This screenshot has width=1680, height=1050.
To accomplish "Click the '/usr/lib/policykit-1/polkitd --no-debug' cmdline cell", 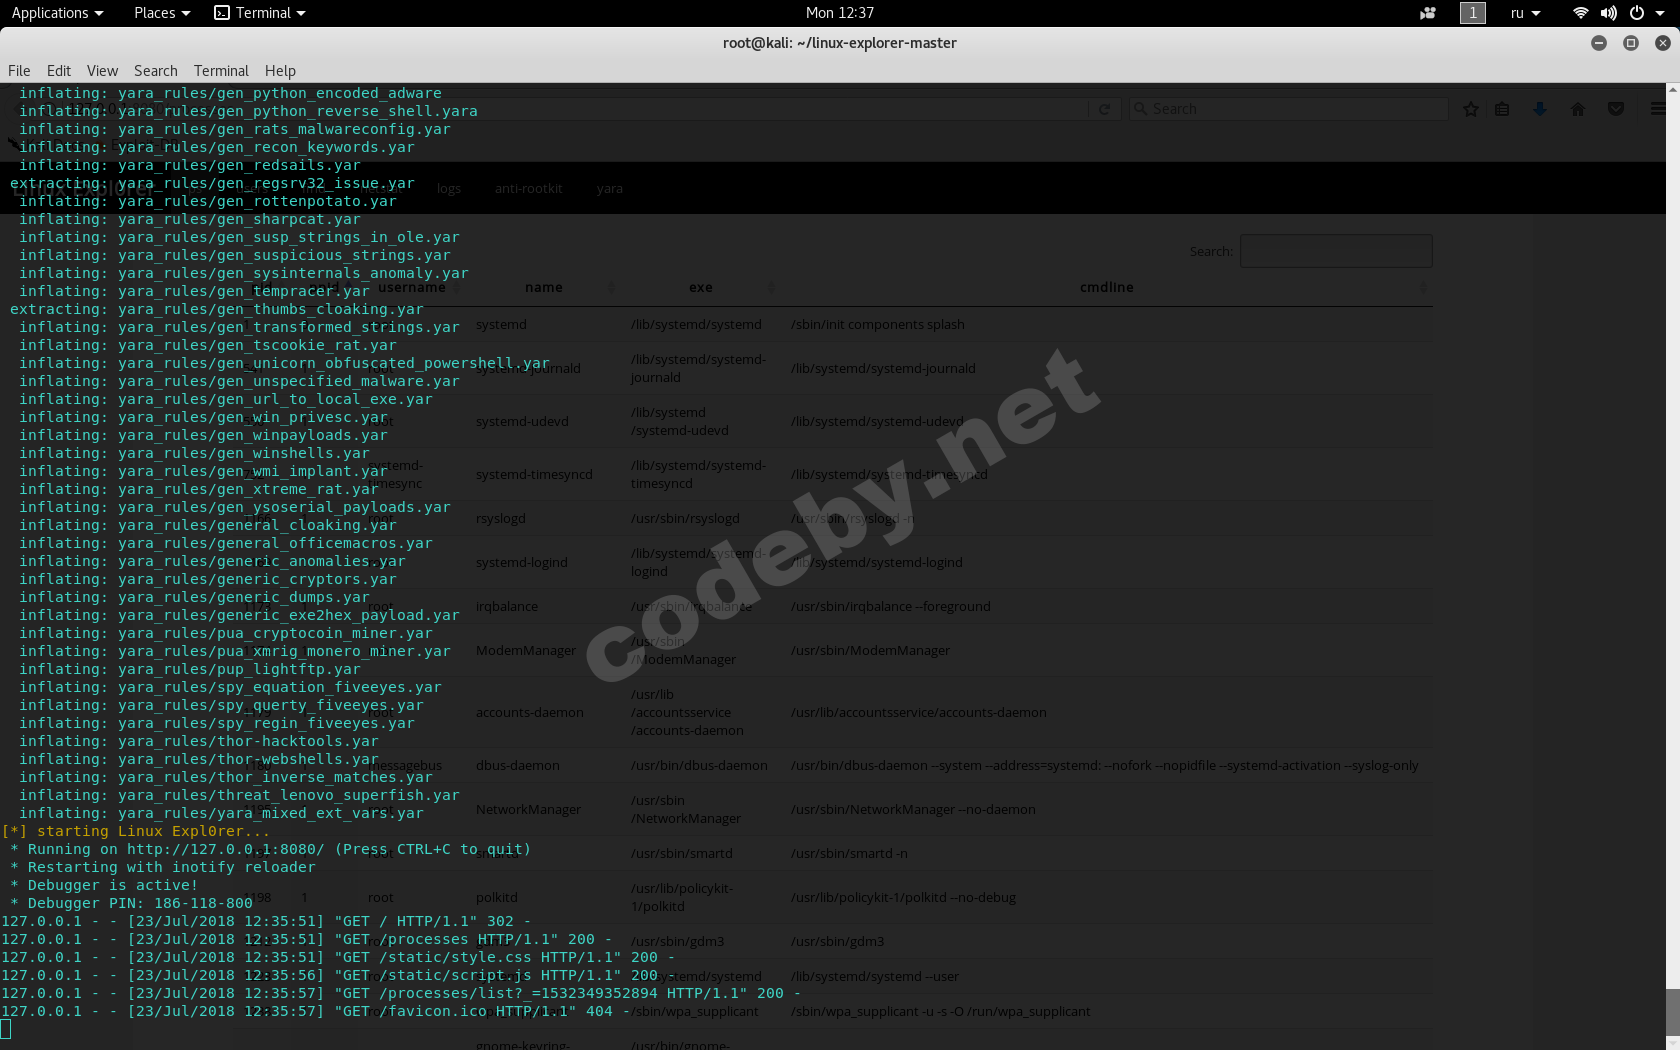I will point(903,898).
